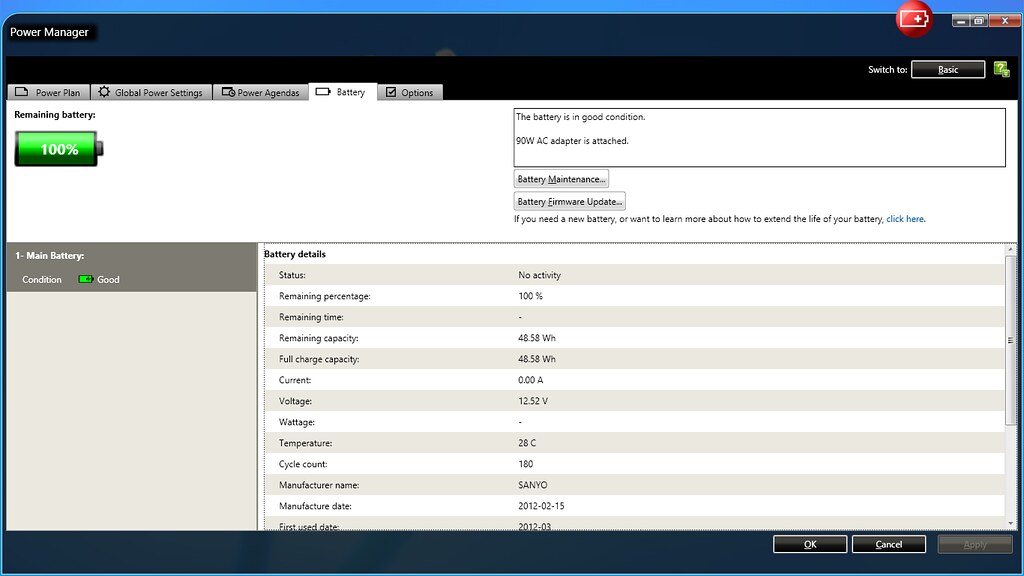Select the 'No activity' status value
1024x576 pixels.
(539, 275)
